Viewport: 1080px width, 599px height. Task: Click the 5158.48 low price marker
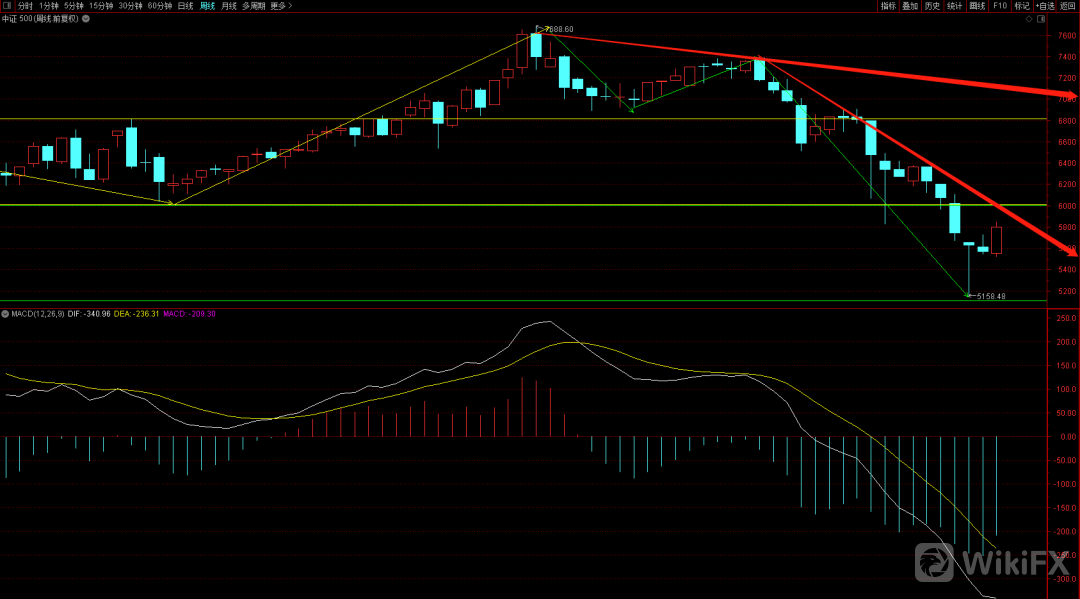coord(990,296)
